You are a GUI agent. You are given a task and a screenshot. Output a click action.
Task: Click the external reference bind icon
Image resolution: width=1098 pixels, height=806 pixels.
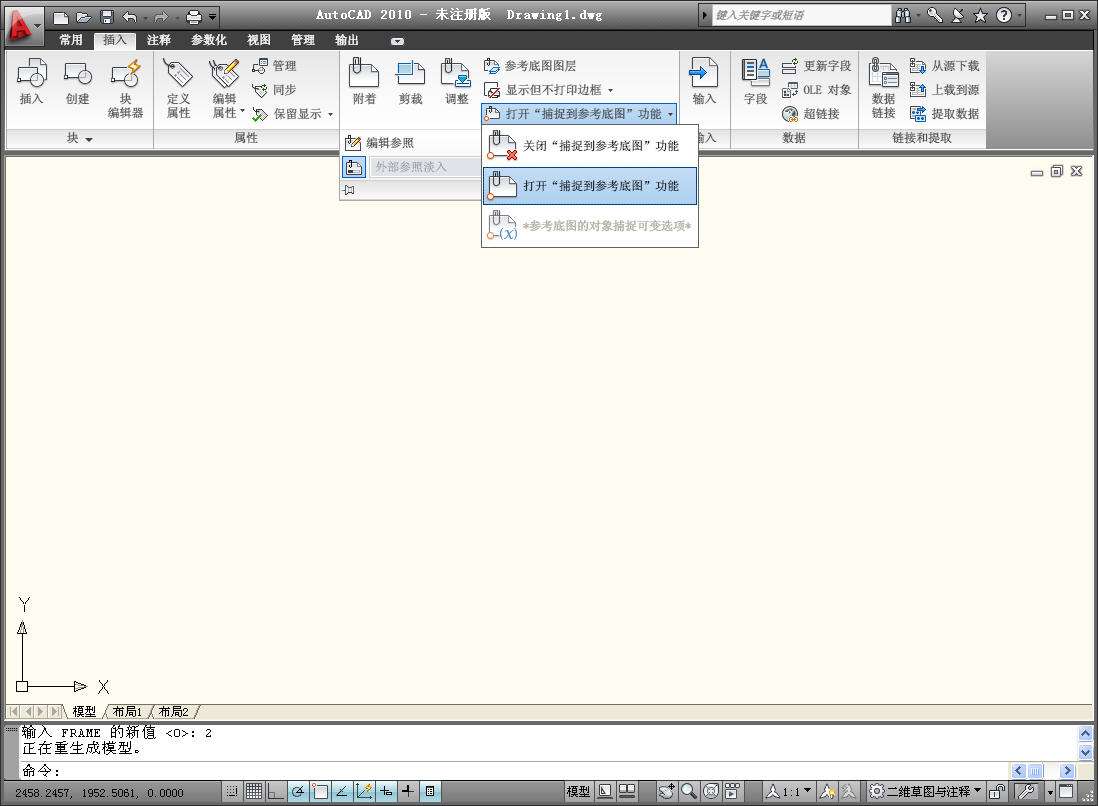pyautogui.click(x=354, y=167)
